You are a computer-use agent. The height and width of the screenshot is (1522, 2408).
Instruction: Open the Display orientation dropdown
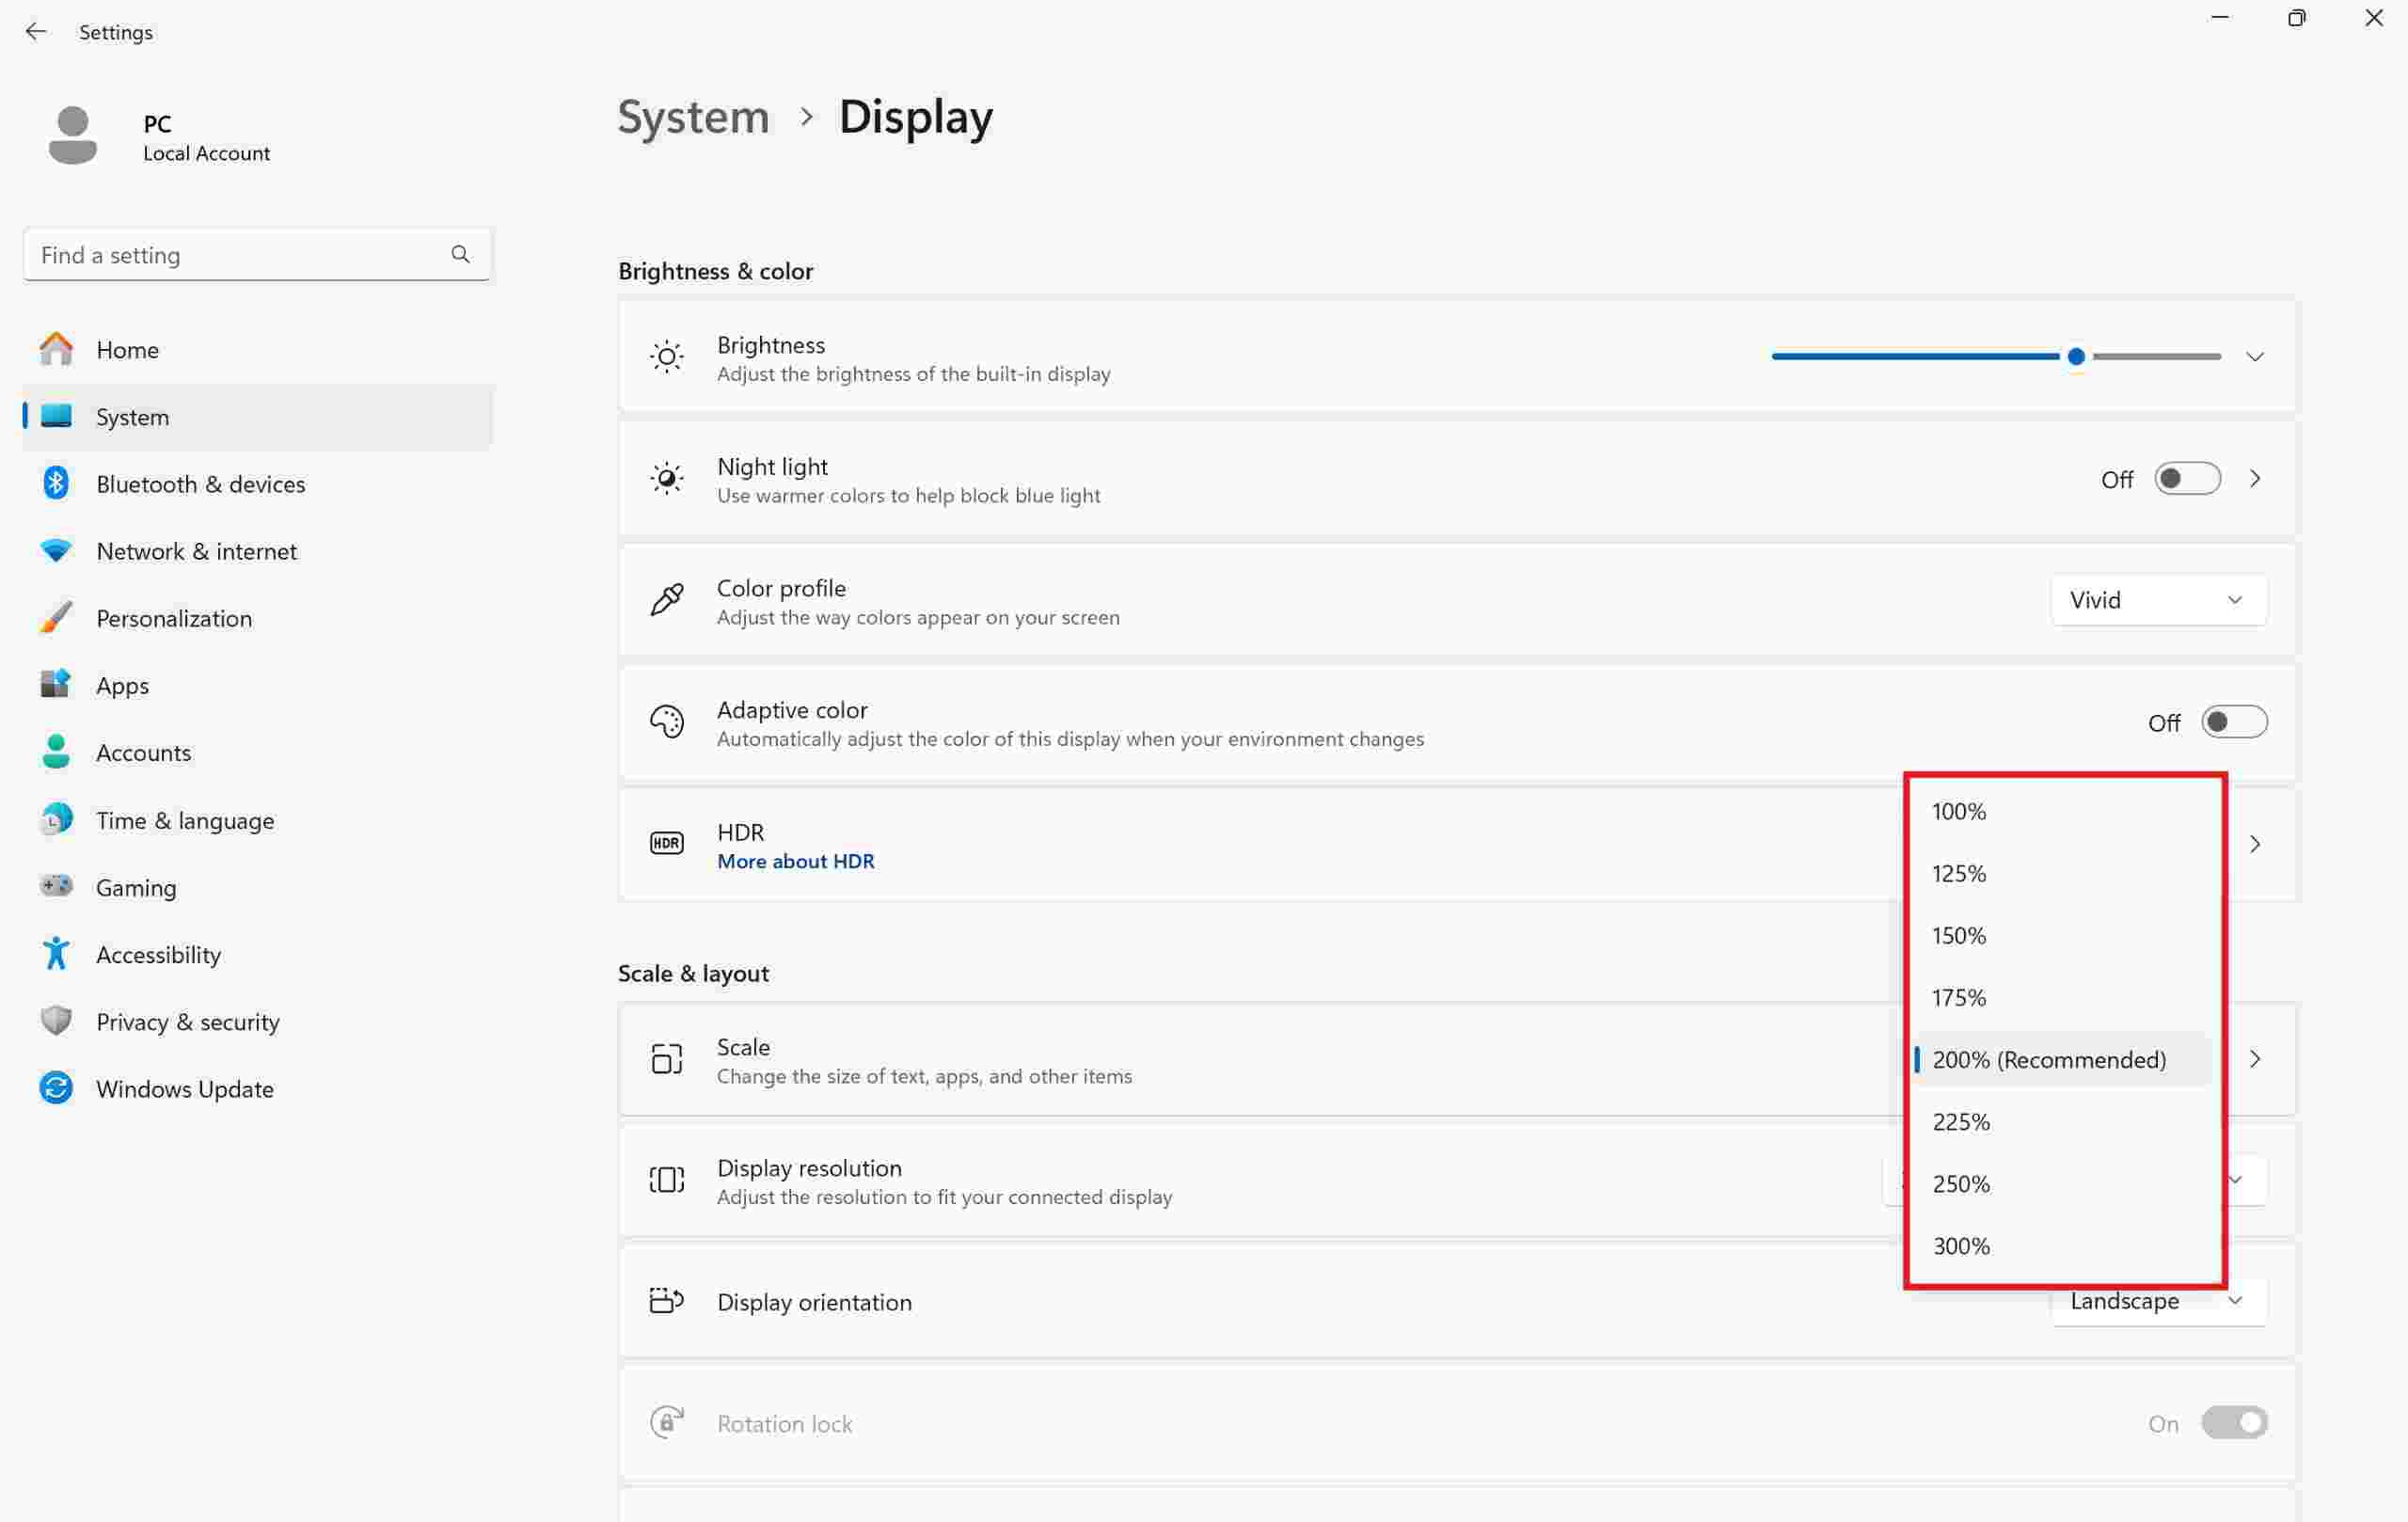(2157, 1300)
